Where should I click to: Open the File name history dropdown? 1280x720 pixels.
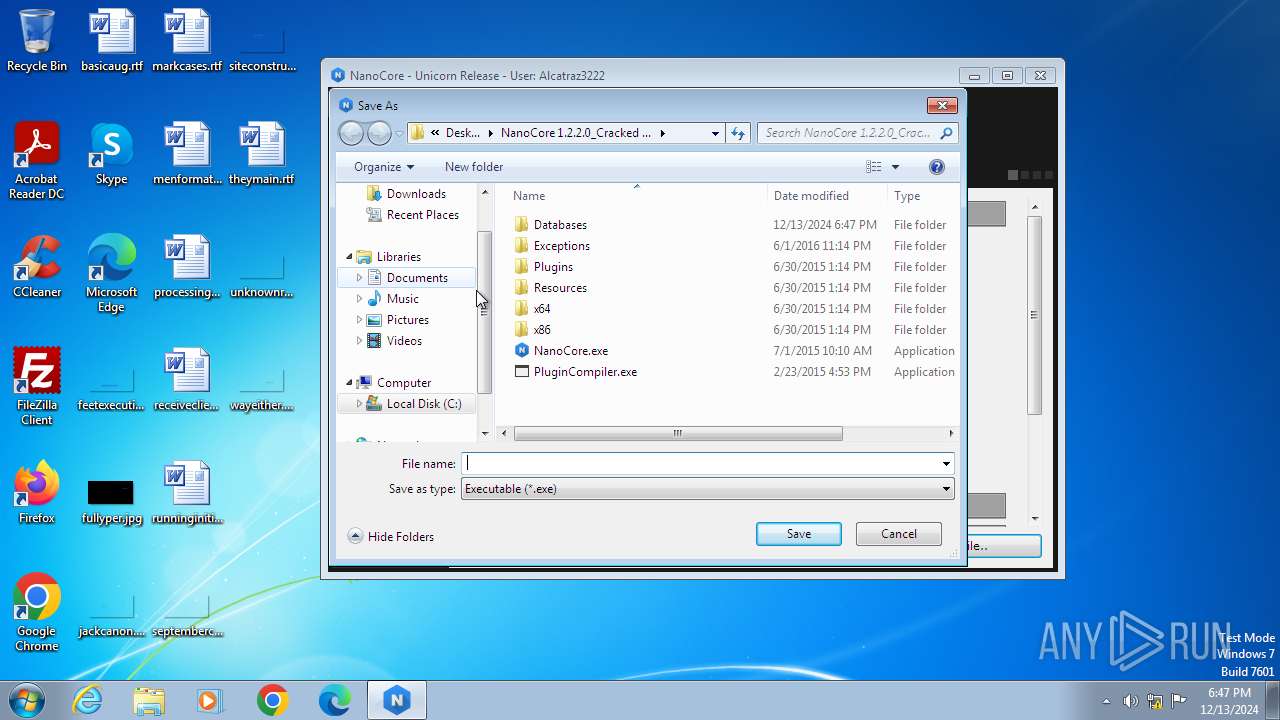[946, 464]
